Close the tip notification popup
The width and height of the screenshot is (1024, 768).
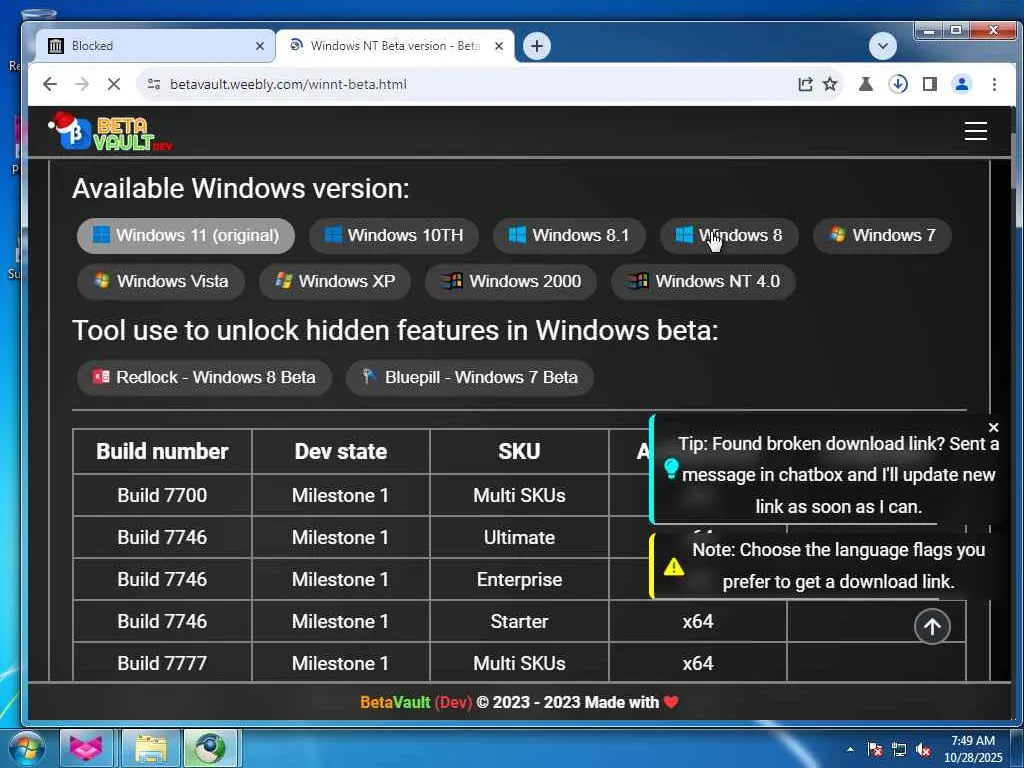click(993, 427)
